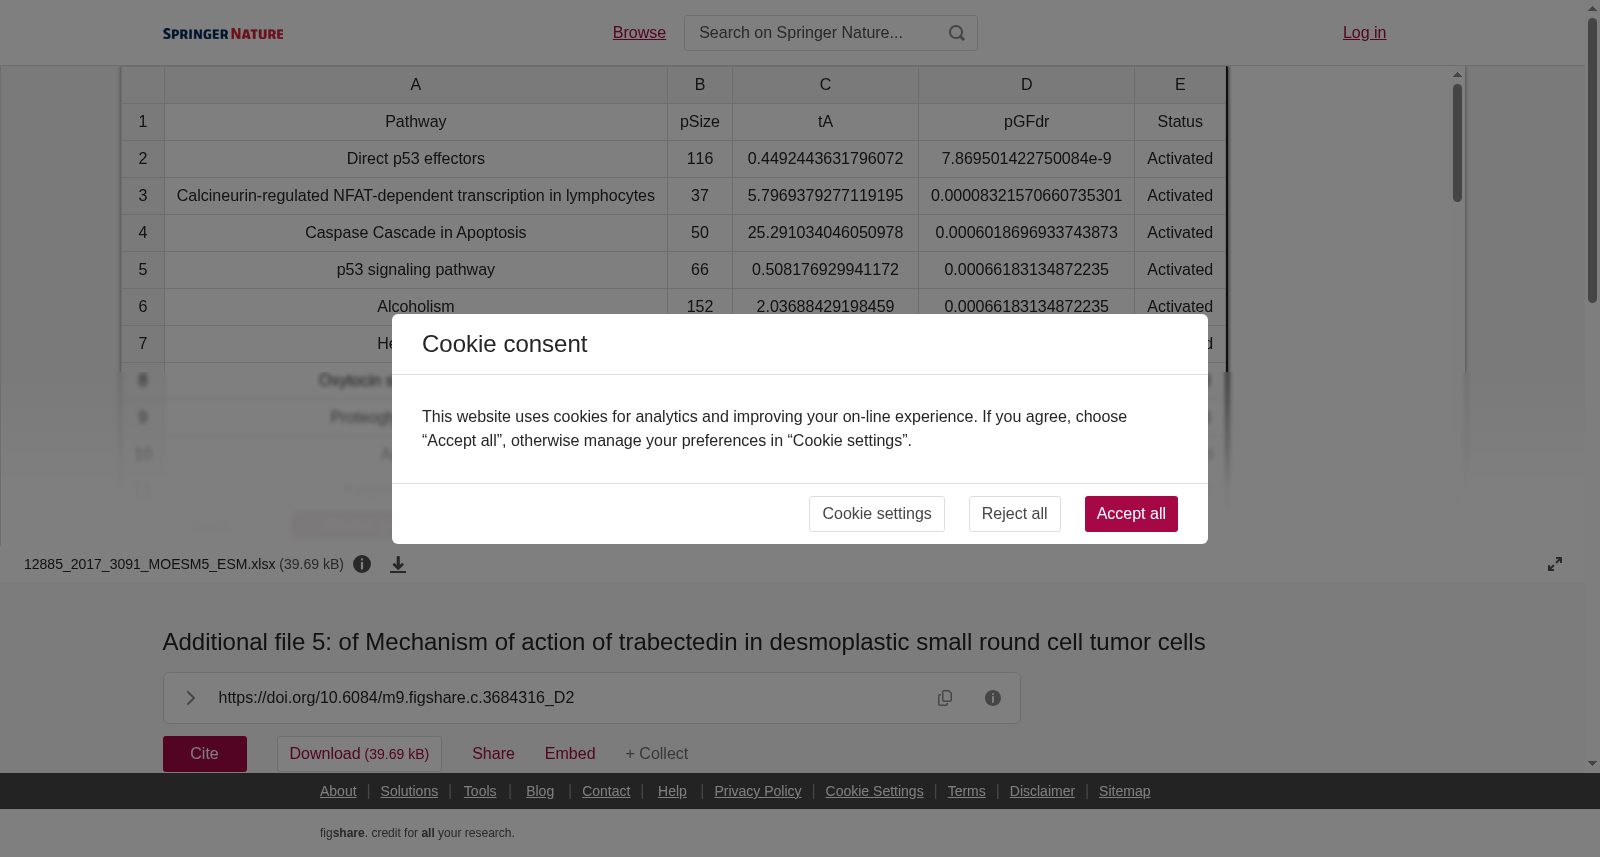Reject all cookies
1600x857 pixels.
(x=1014, y=514)
